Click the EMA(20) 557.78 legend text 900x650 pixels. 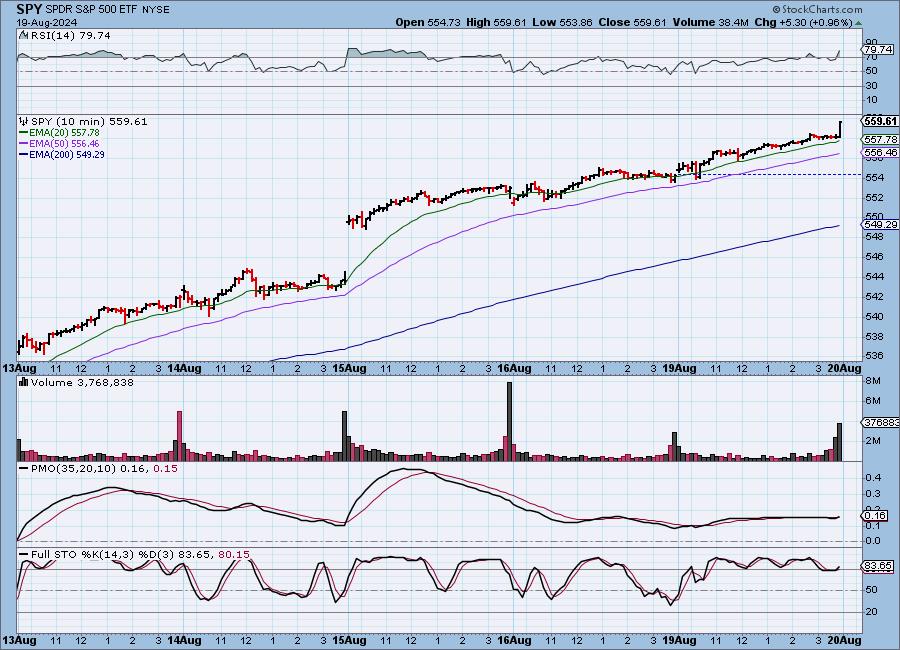pos(64,133)
